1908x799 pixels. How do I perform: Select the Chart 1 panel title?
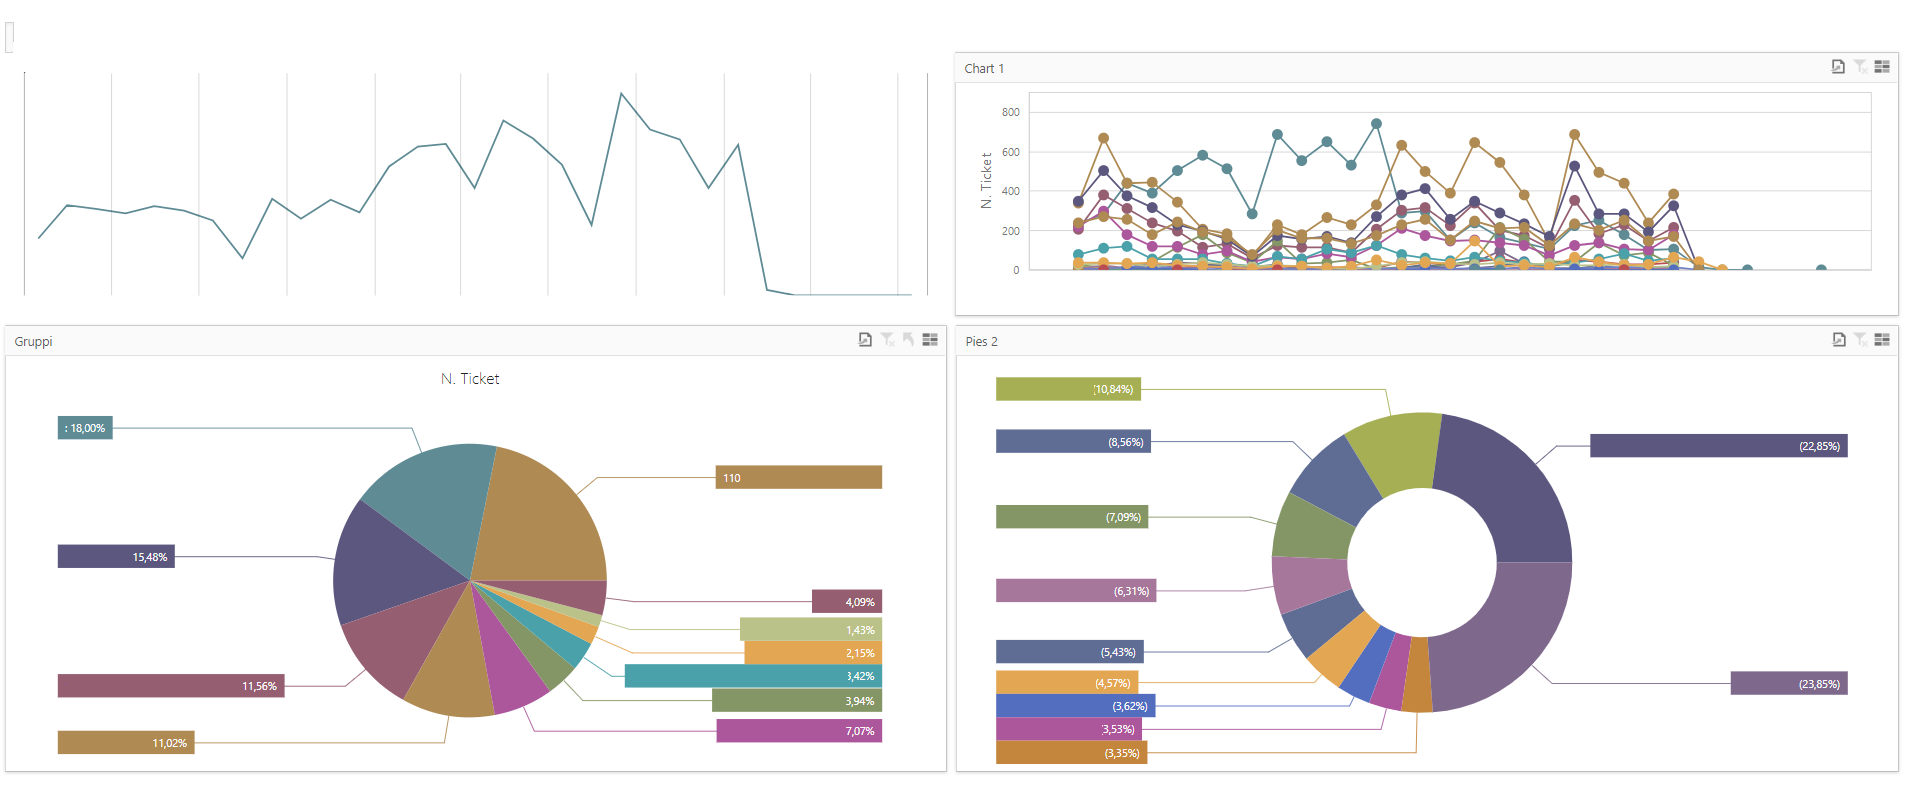tap(984, 69)
